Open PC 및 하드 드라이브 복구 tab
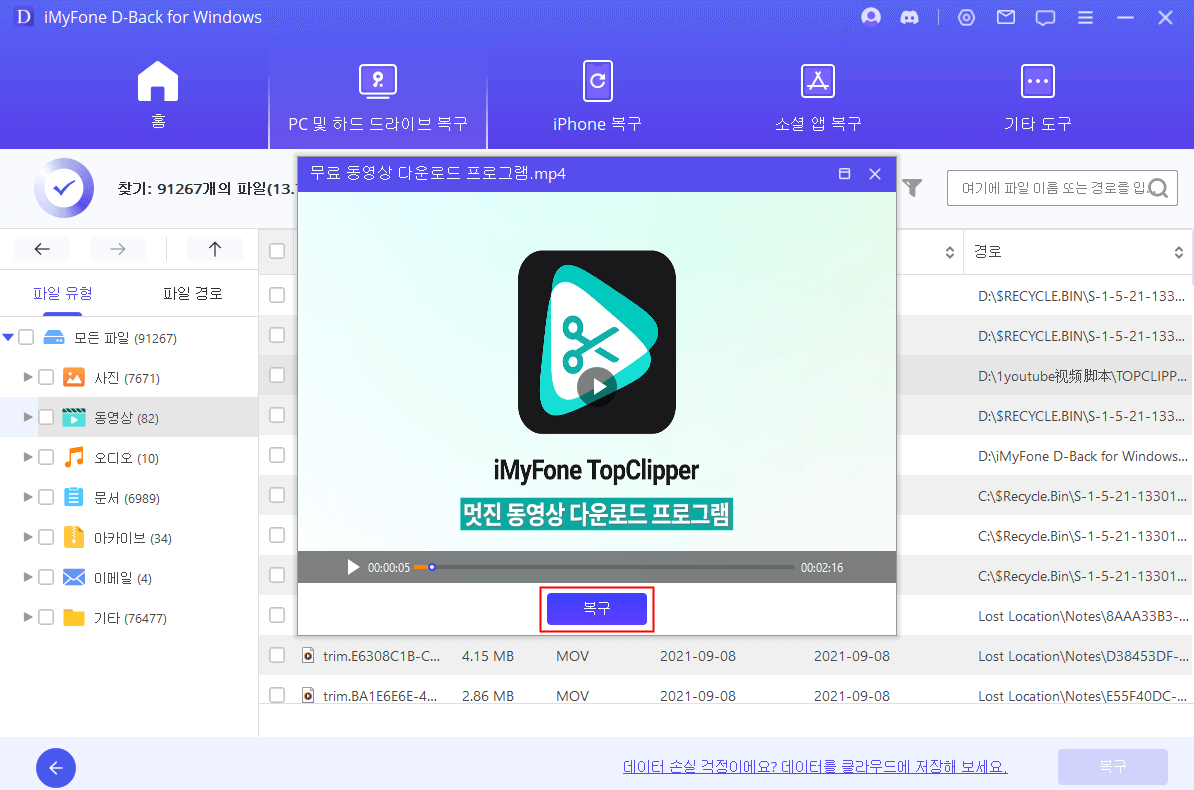1194x790 pixels. [x=378, y=98]
